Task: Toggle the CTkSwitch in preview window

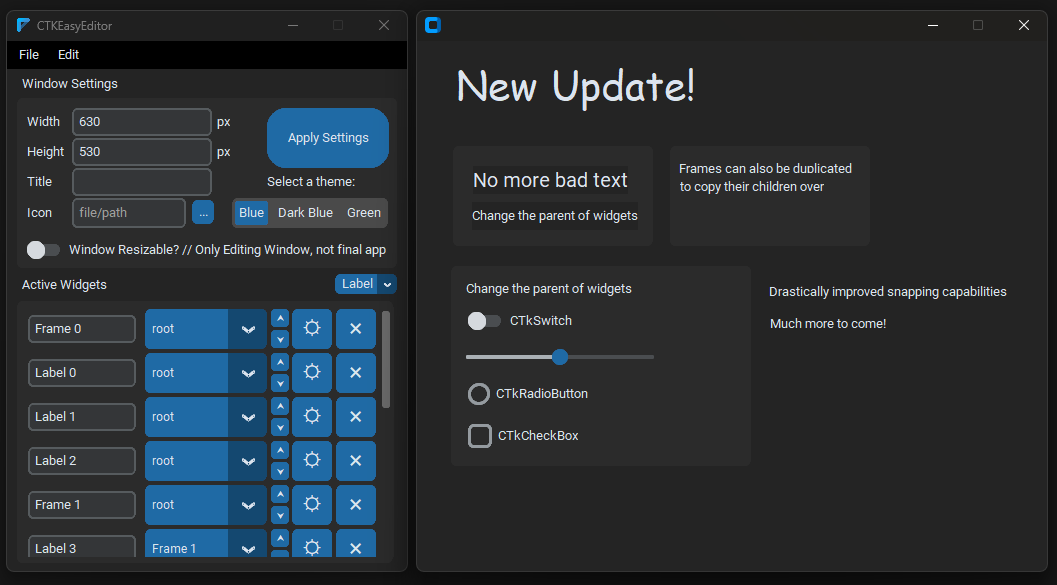Action: [484, 321]
